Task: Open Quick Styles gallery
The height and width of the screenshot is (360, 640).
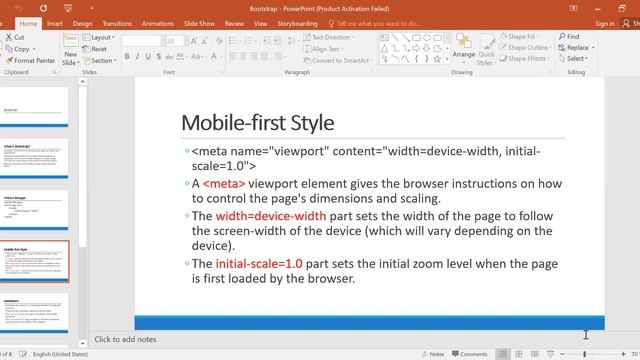Action: click(486, 50)
